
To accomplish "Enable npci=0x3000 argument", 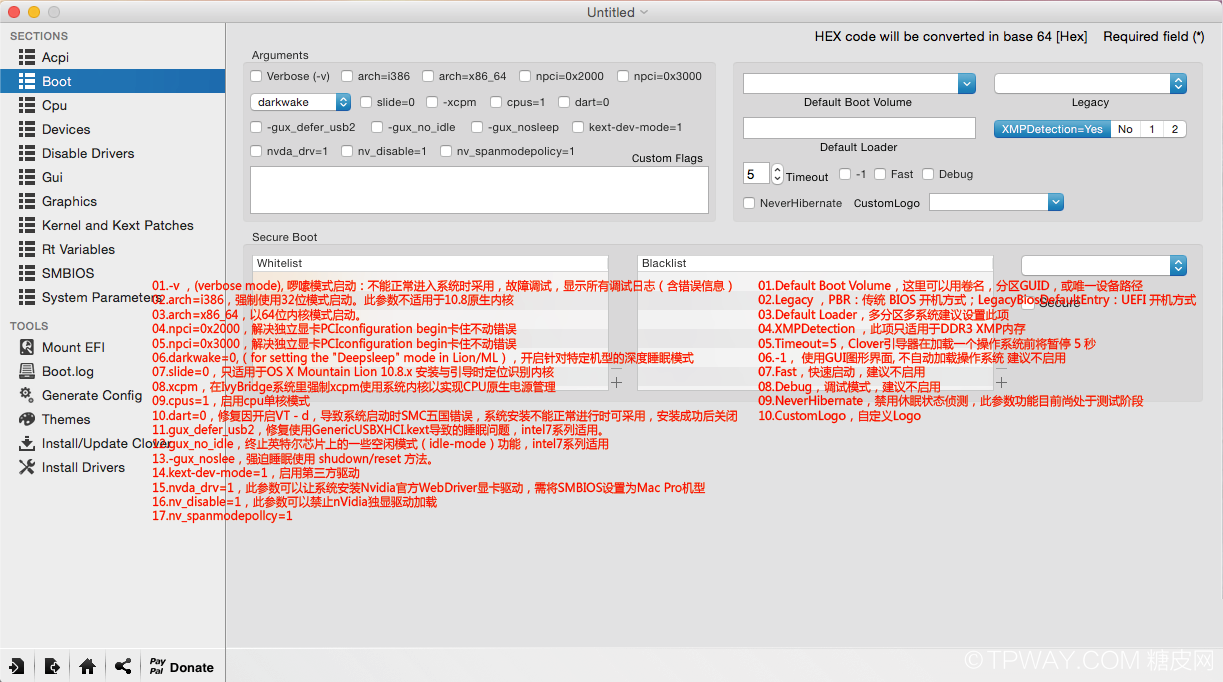I will pos(623,76).
